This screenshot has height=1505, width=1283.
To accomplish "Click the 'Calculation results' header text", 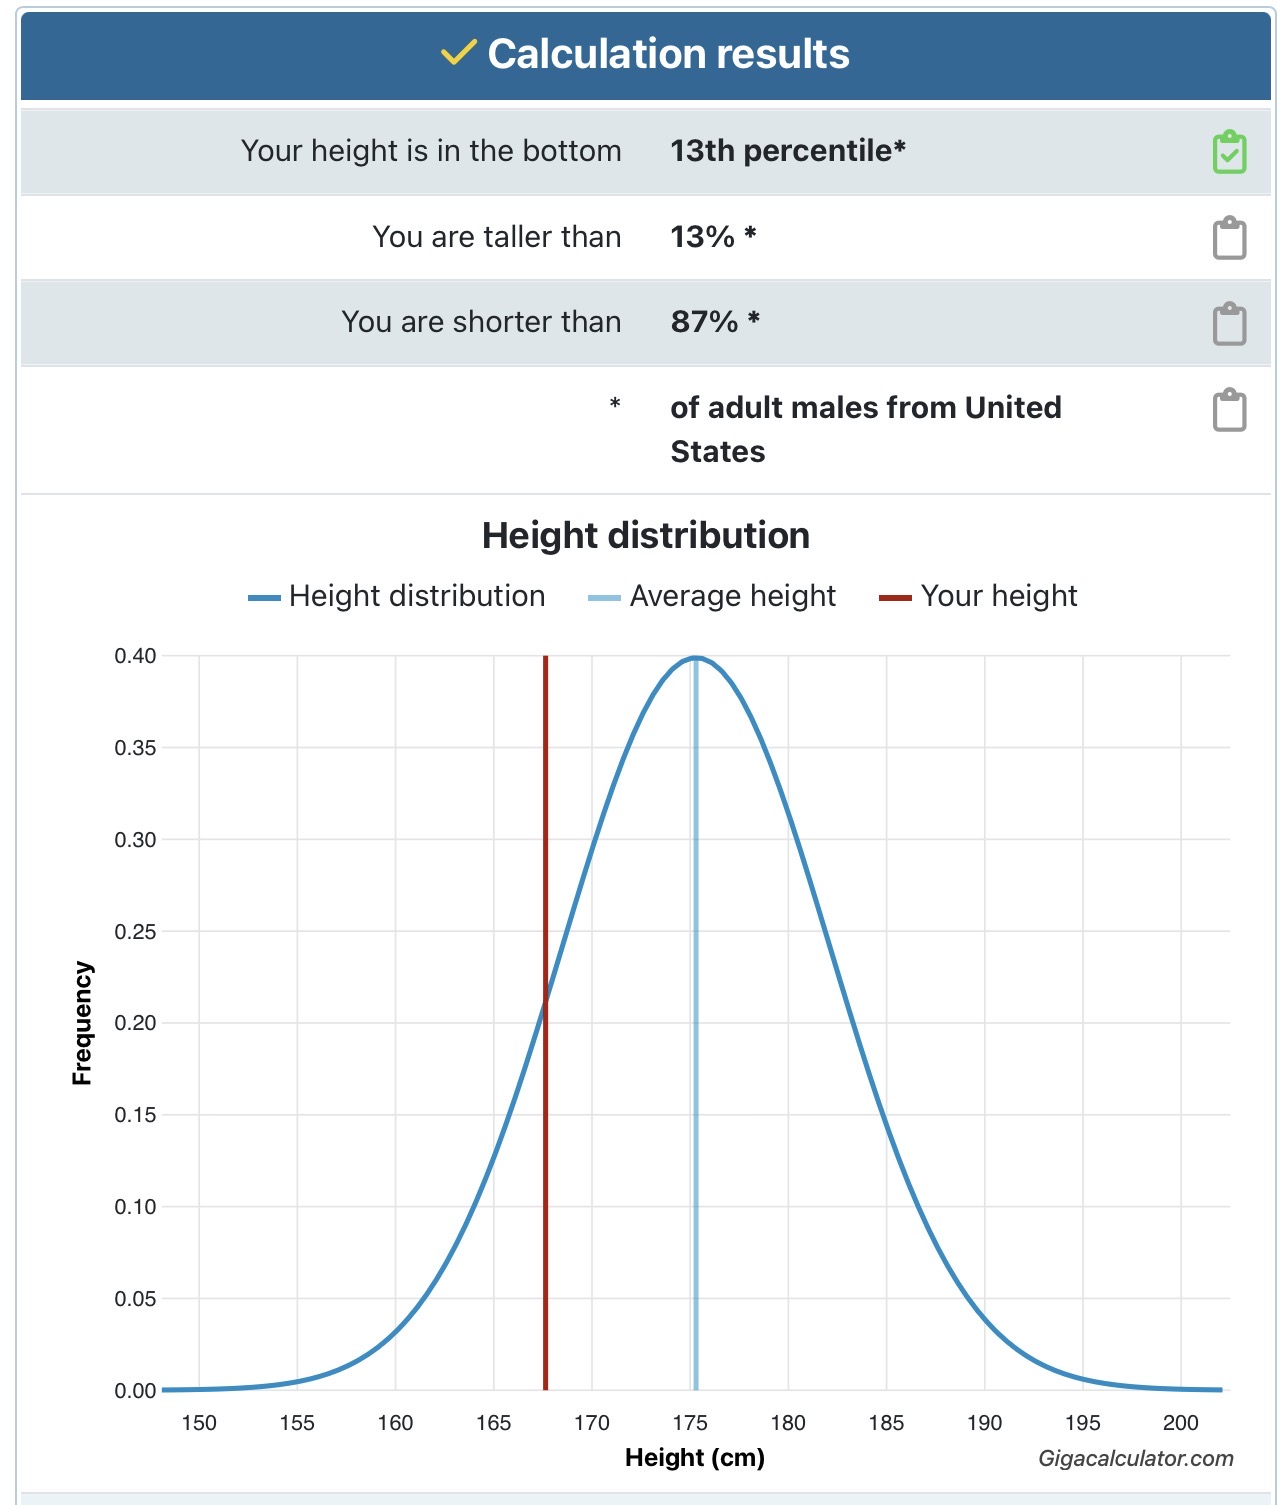I will point(668,54).
